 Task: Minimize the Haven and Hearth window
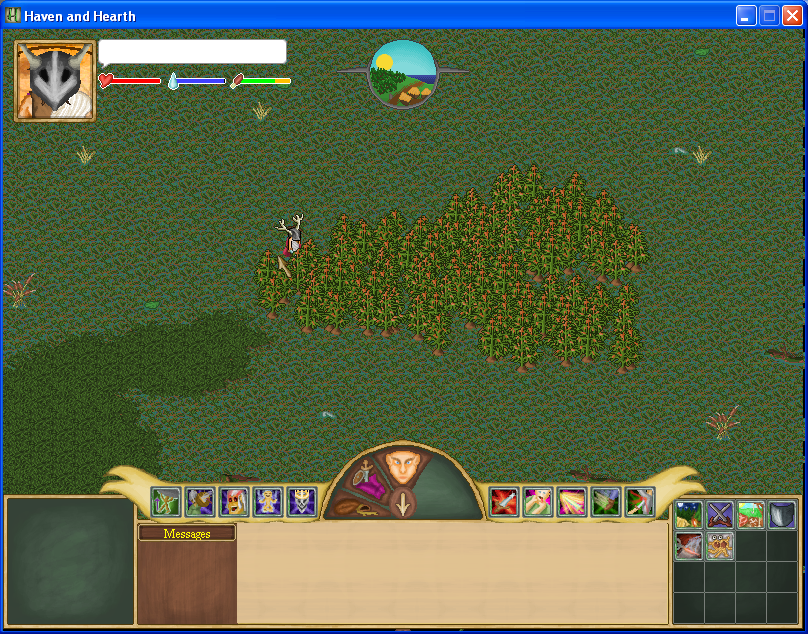click(x=746, y=16)
